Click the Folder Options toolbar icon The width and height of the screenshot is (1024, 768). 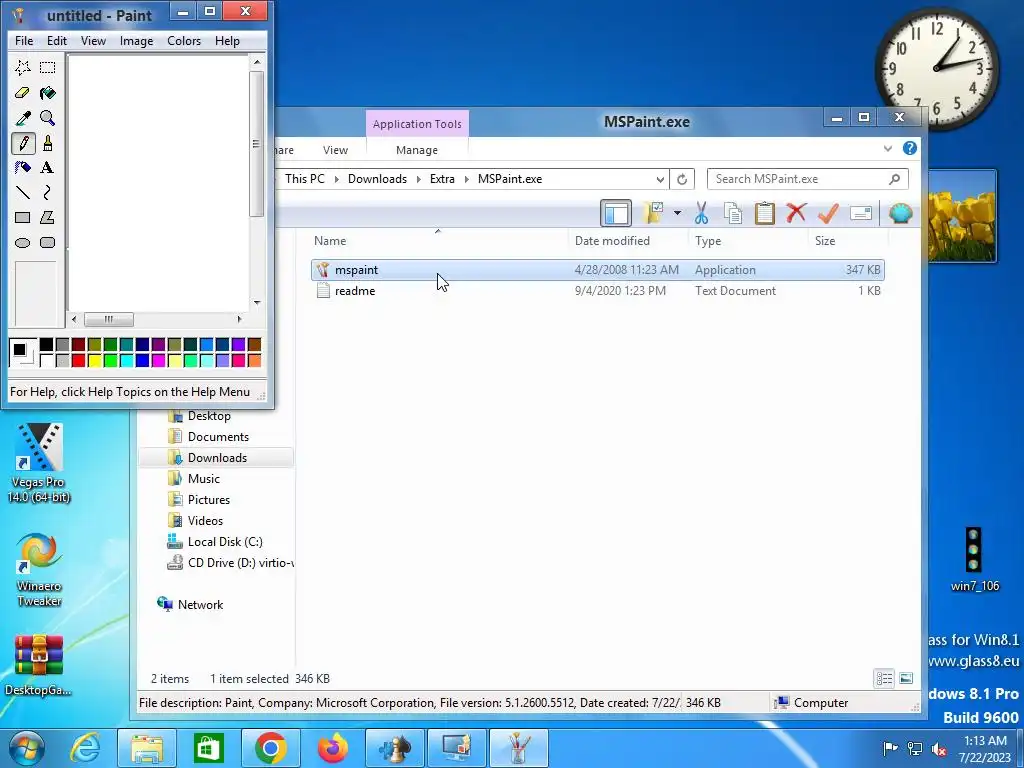pyautogui.click(x=654, y=213)
